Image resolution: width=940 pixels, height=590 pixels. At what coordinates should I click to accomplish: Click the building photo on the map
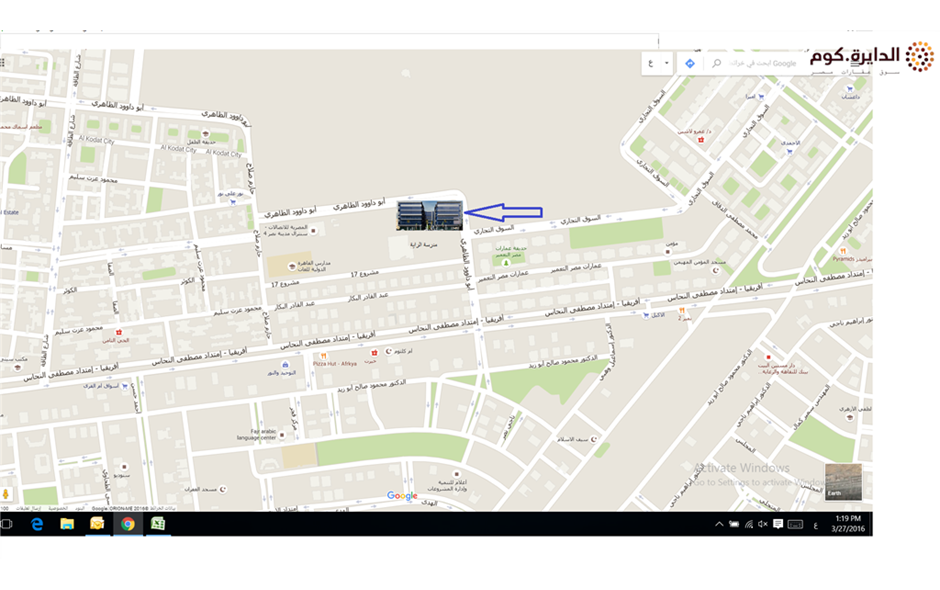430,215
